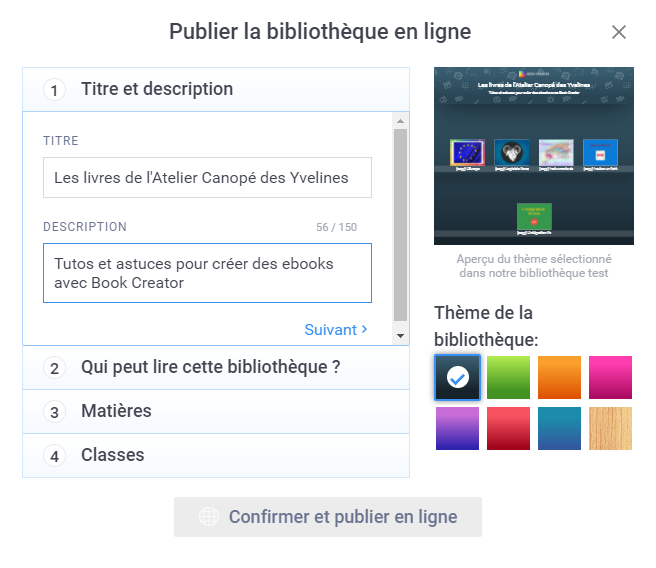656x568 pixels.
Task: Open the 'Titre et description' section header
Action: [216, 90]
